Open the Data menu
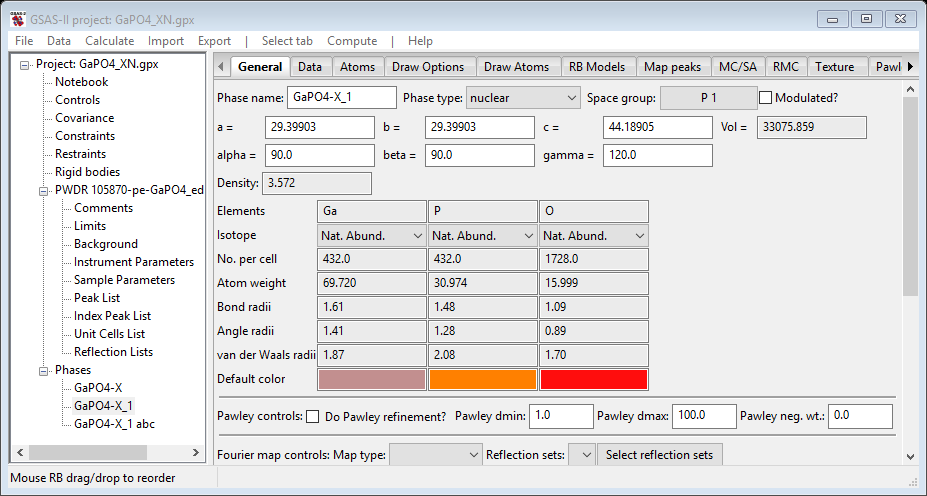This screenshot has width=927, height=496. tap(59, 41)
